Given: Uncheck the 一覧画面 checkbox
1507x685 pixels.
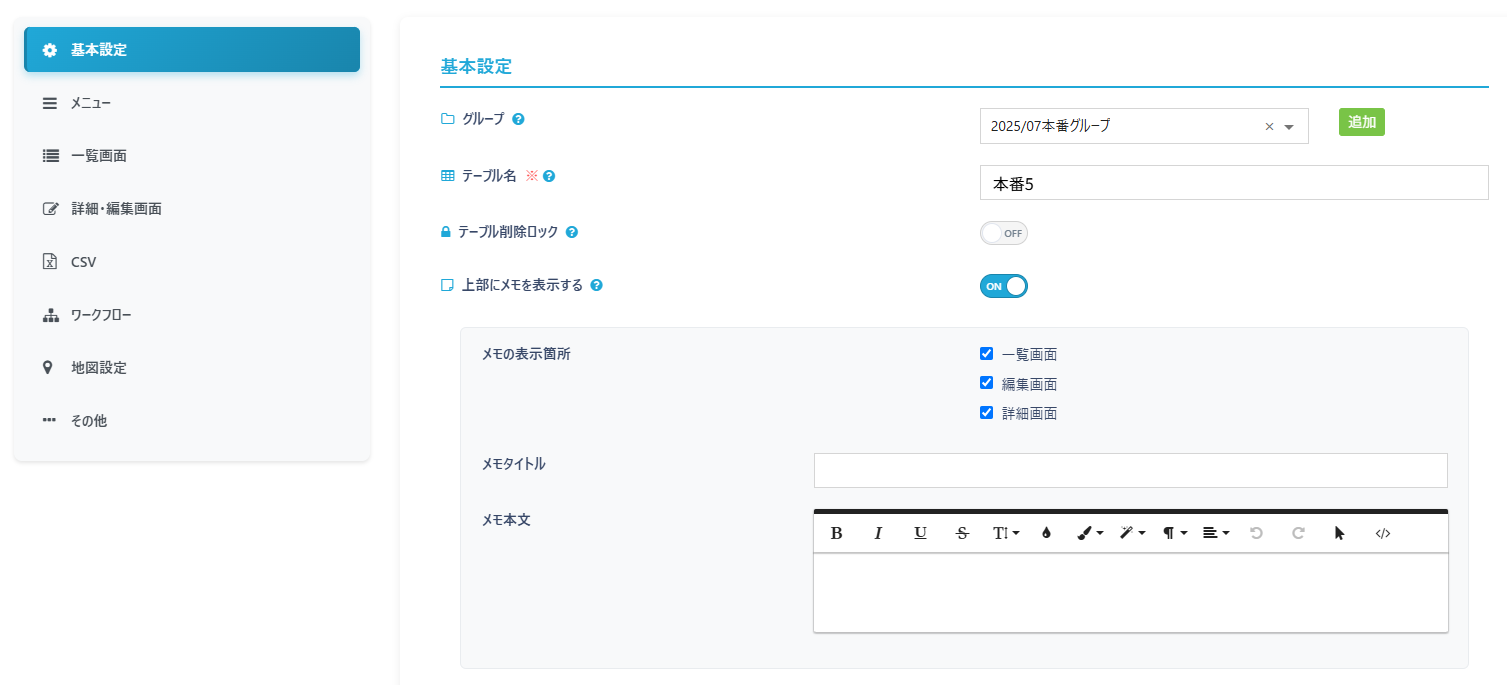Looking at the screenshot, I should click(986, 353).
